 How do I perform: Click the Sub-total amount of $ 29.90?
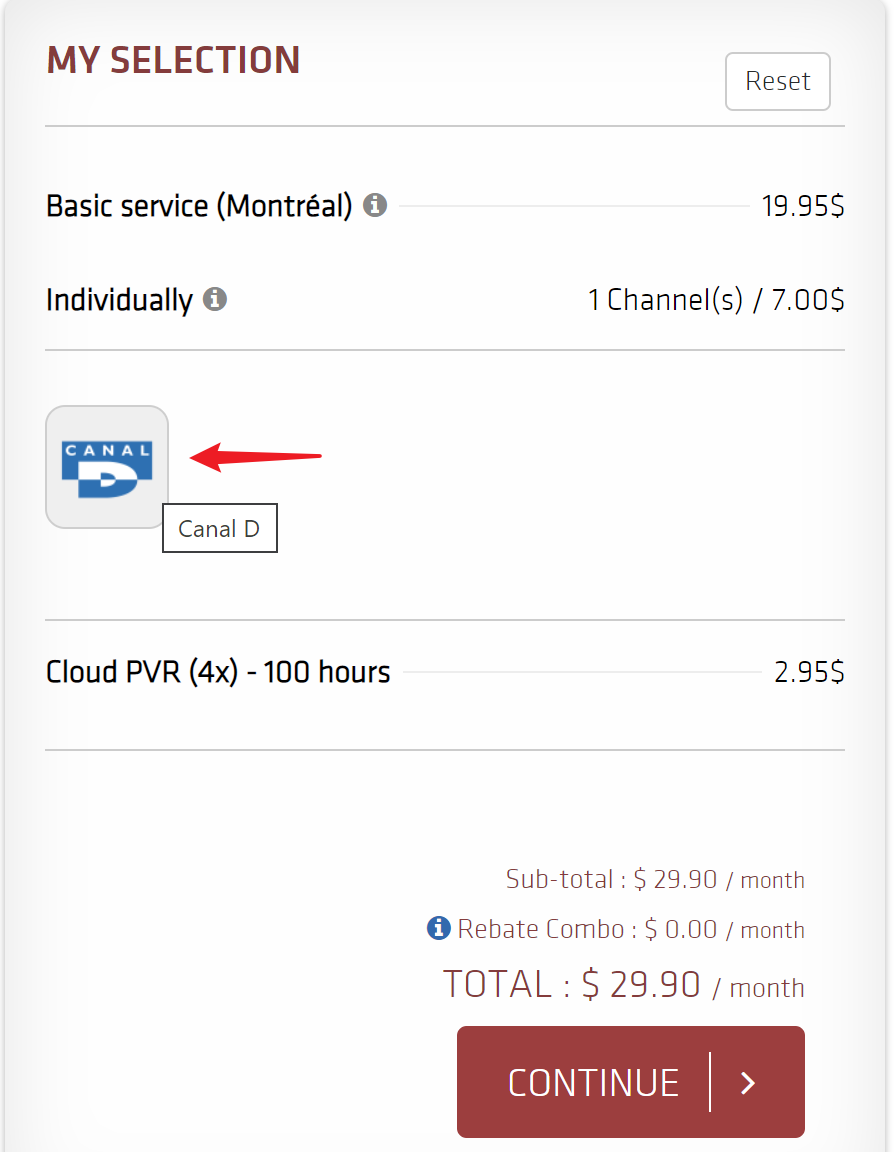tap(677, 879)
